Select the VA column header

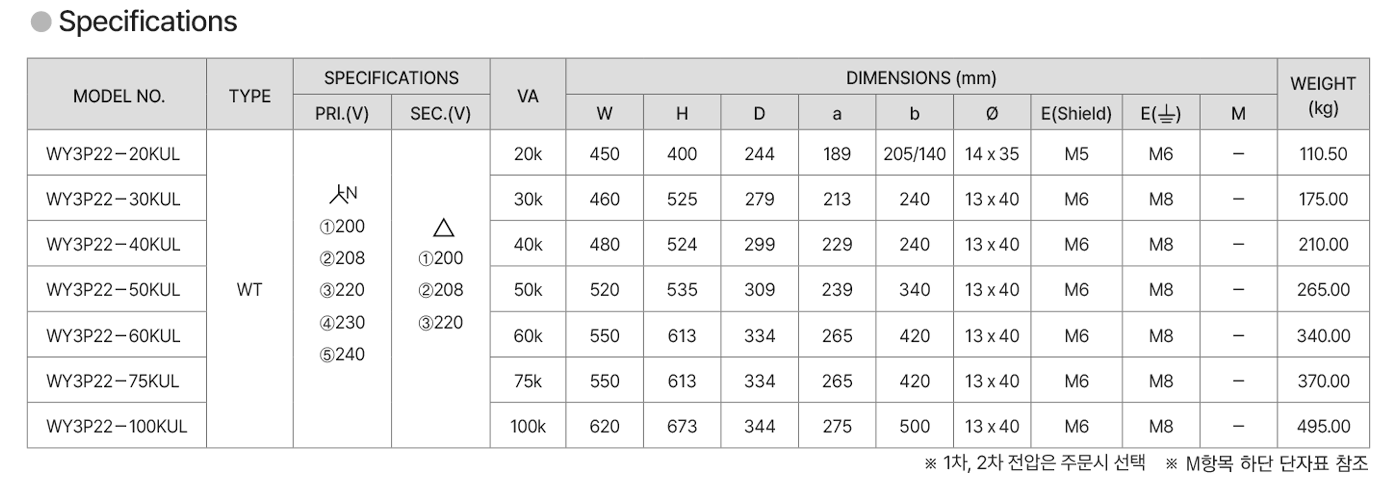[528, 96]
